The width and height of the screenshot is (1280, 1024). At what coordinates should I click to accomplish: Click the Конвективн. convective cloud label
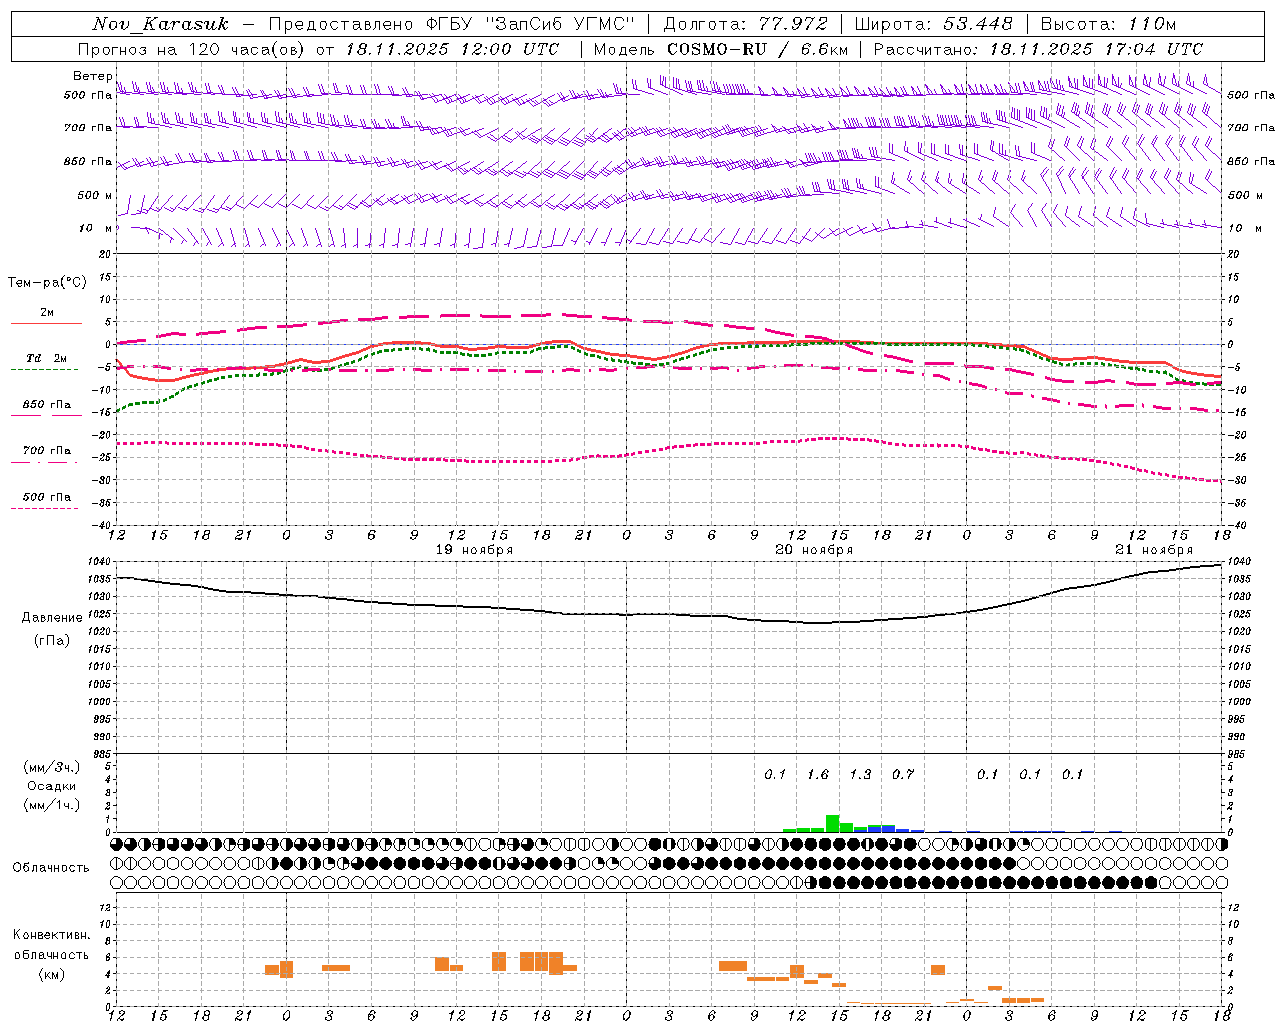click(52, 935)
